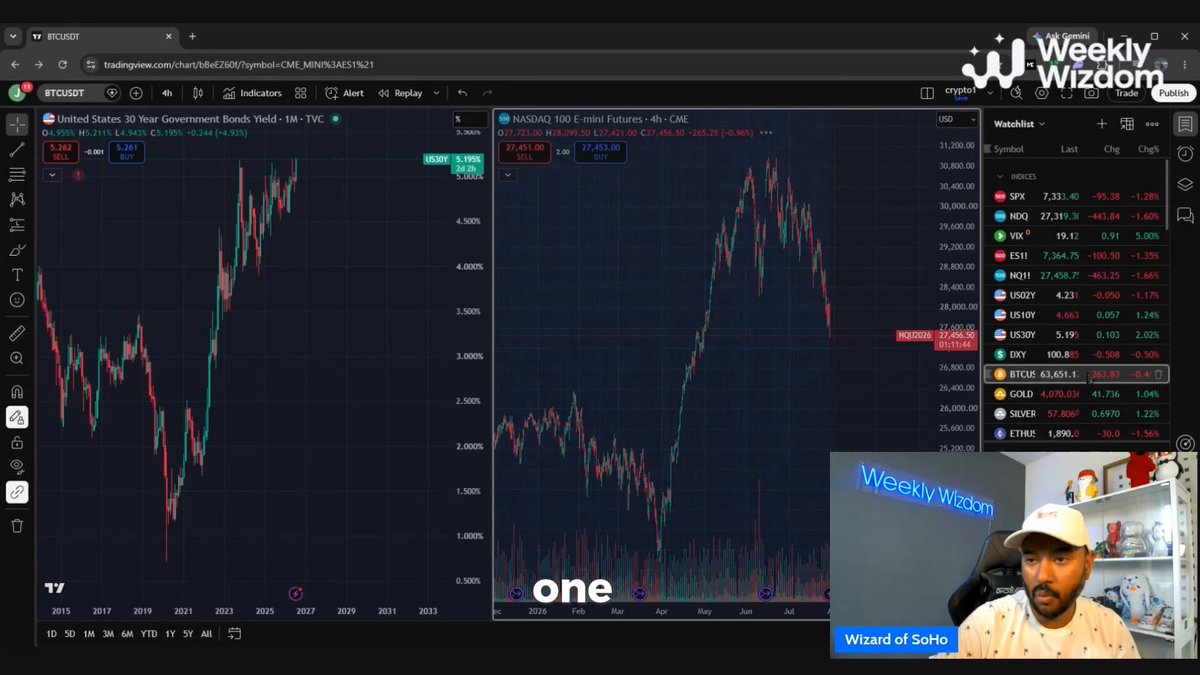Image resolution: width=1200 pixels, height=675 pixels.
Task: Open the indicator templates grid icon
Action: [302, 93]
